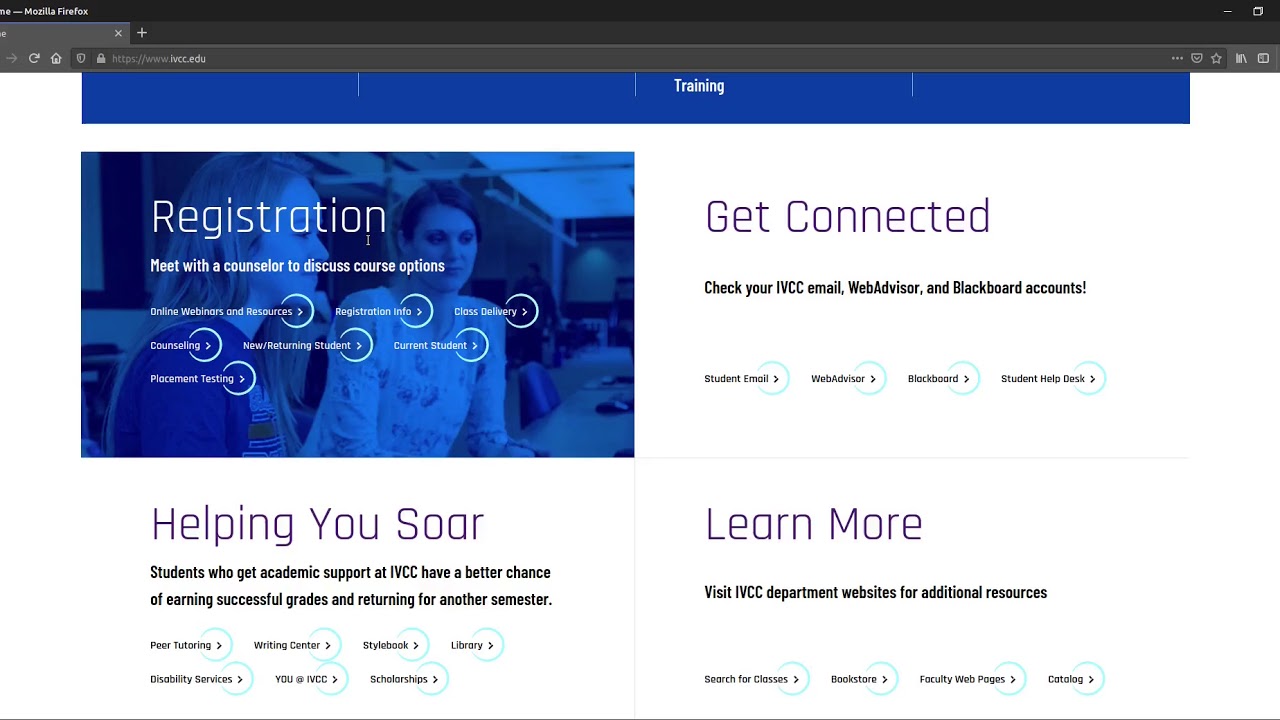
Task: Click the Helping You Soar heading
Action: [x=317, y=524]
